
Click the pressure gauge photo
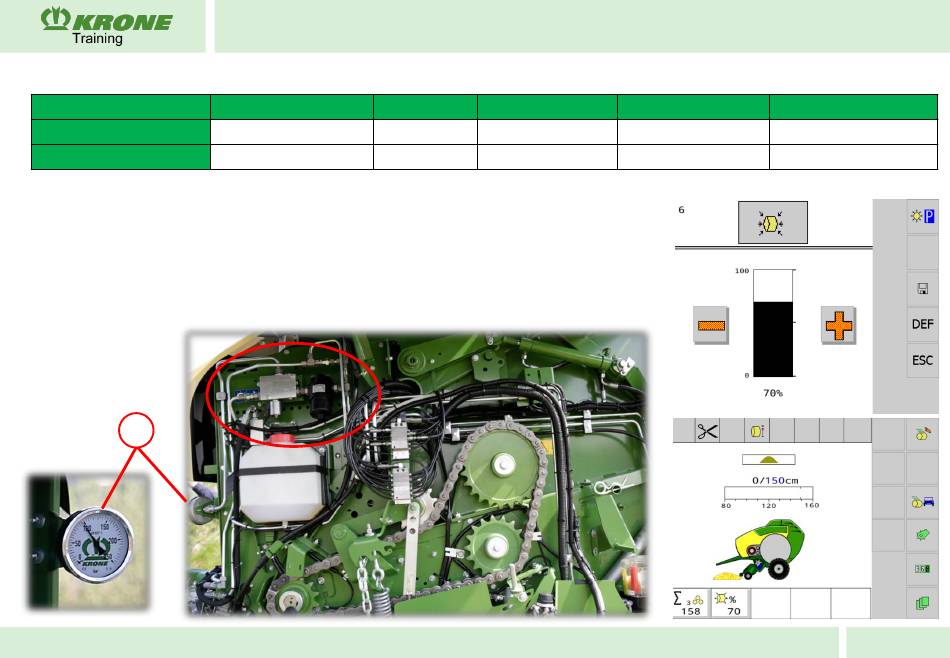(90, 542)
